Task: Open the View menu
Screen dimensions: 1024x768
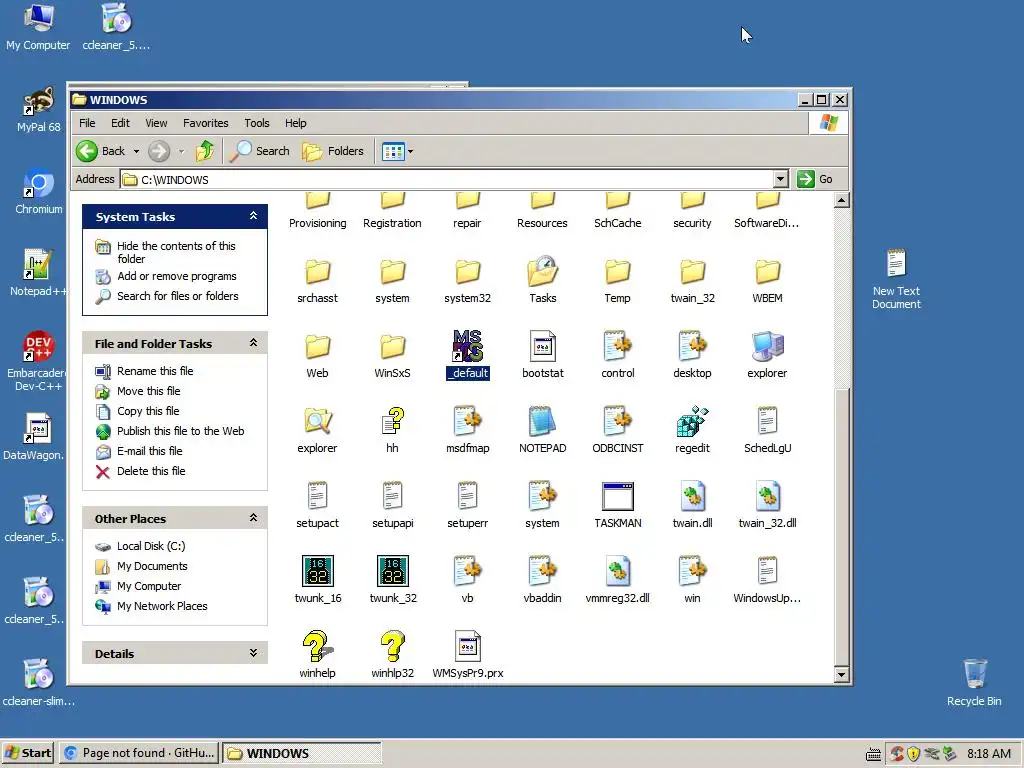Action: click(156, 123)
